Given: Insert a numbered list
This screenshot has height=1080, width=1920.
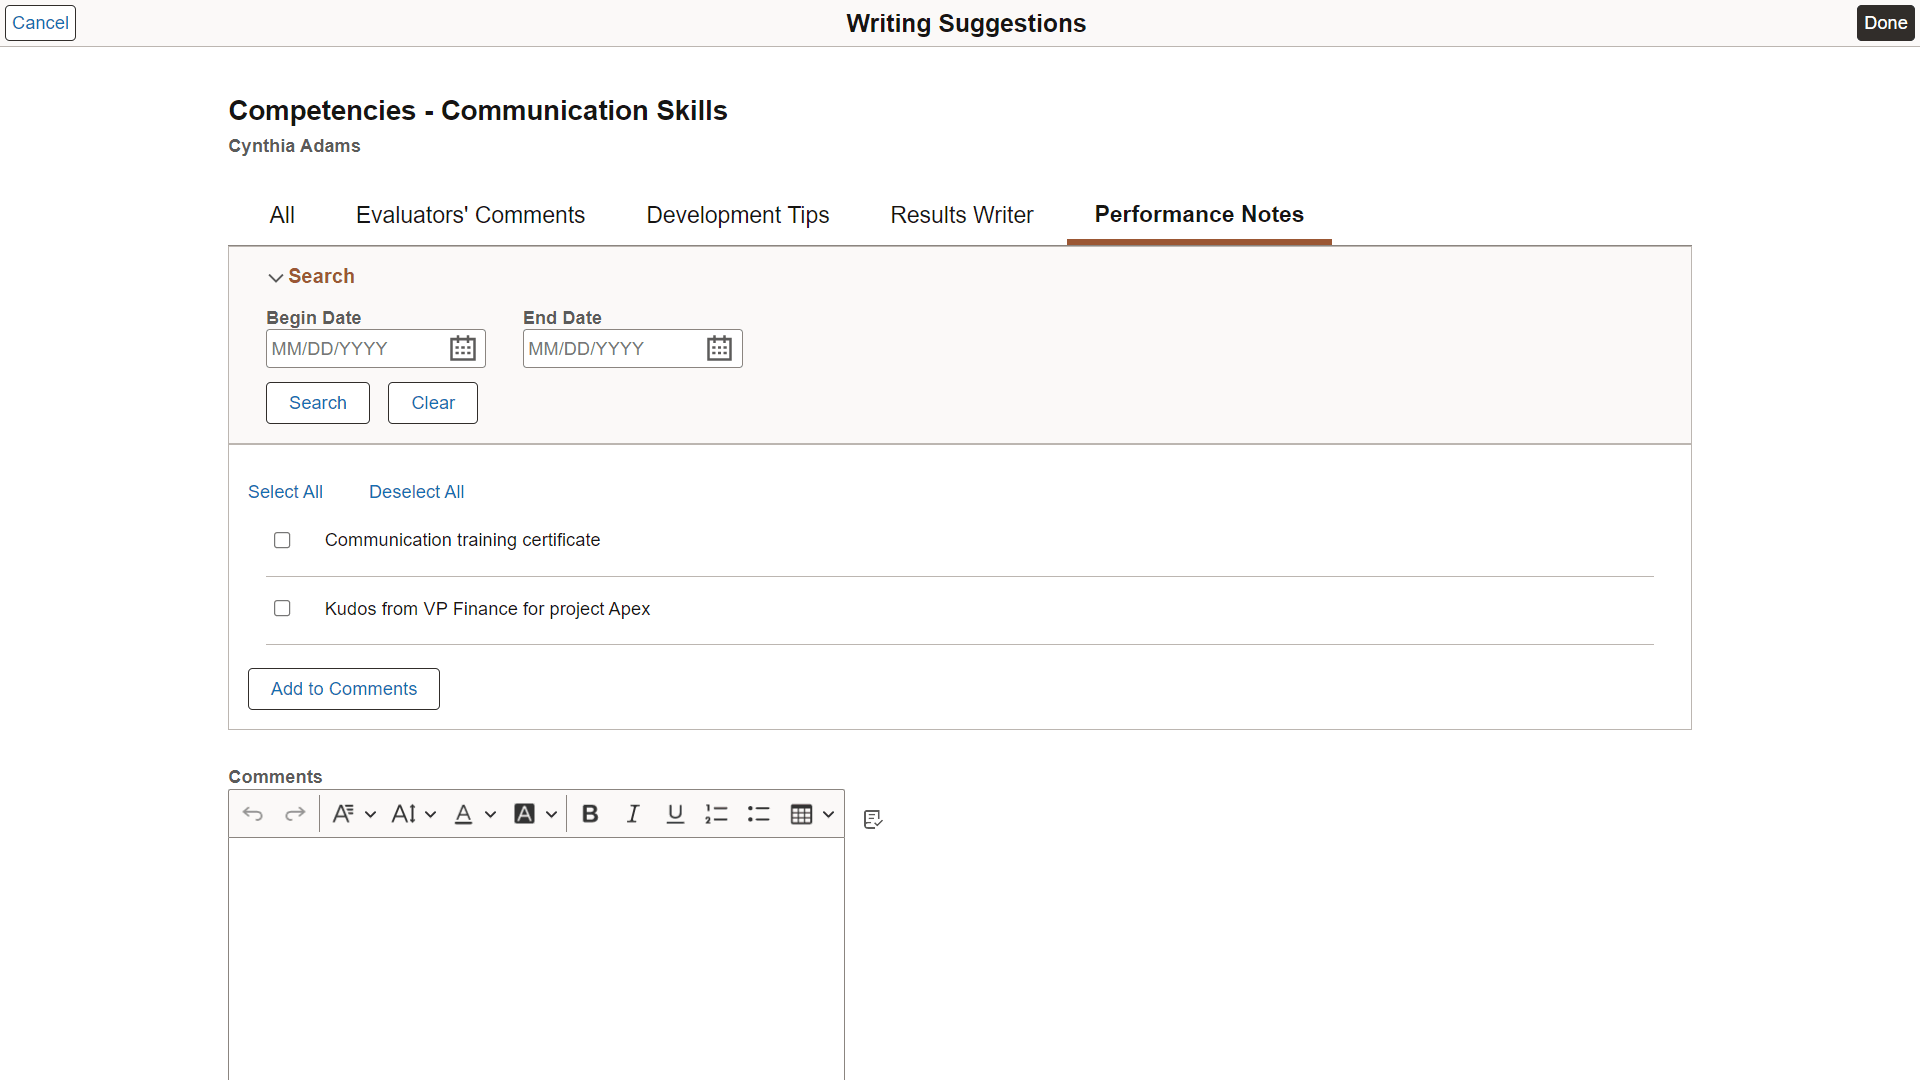Looking at the screenshot, I should coord(716,814).
